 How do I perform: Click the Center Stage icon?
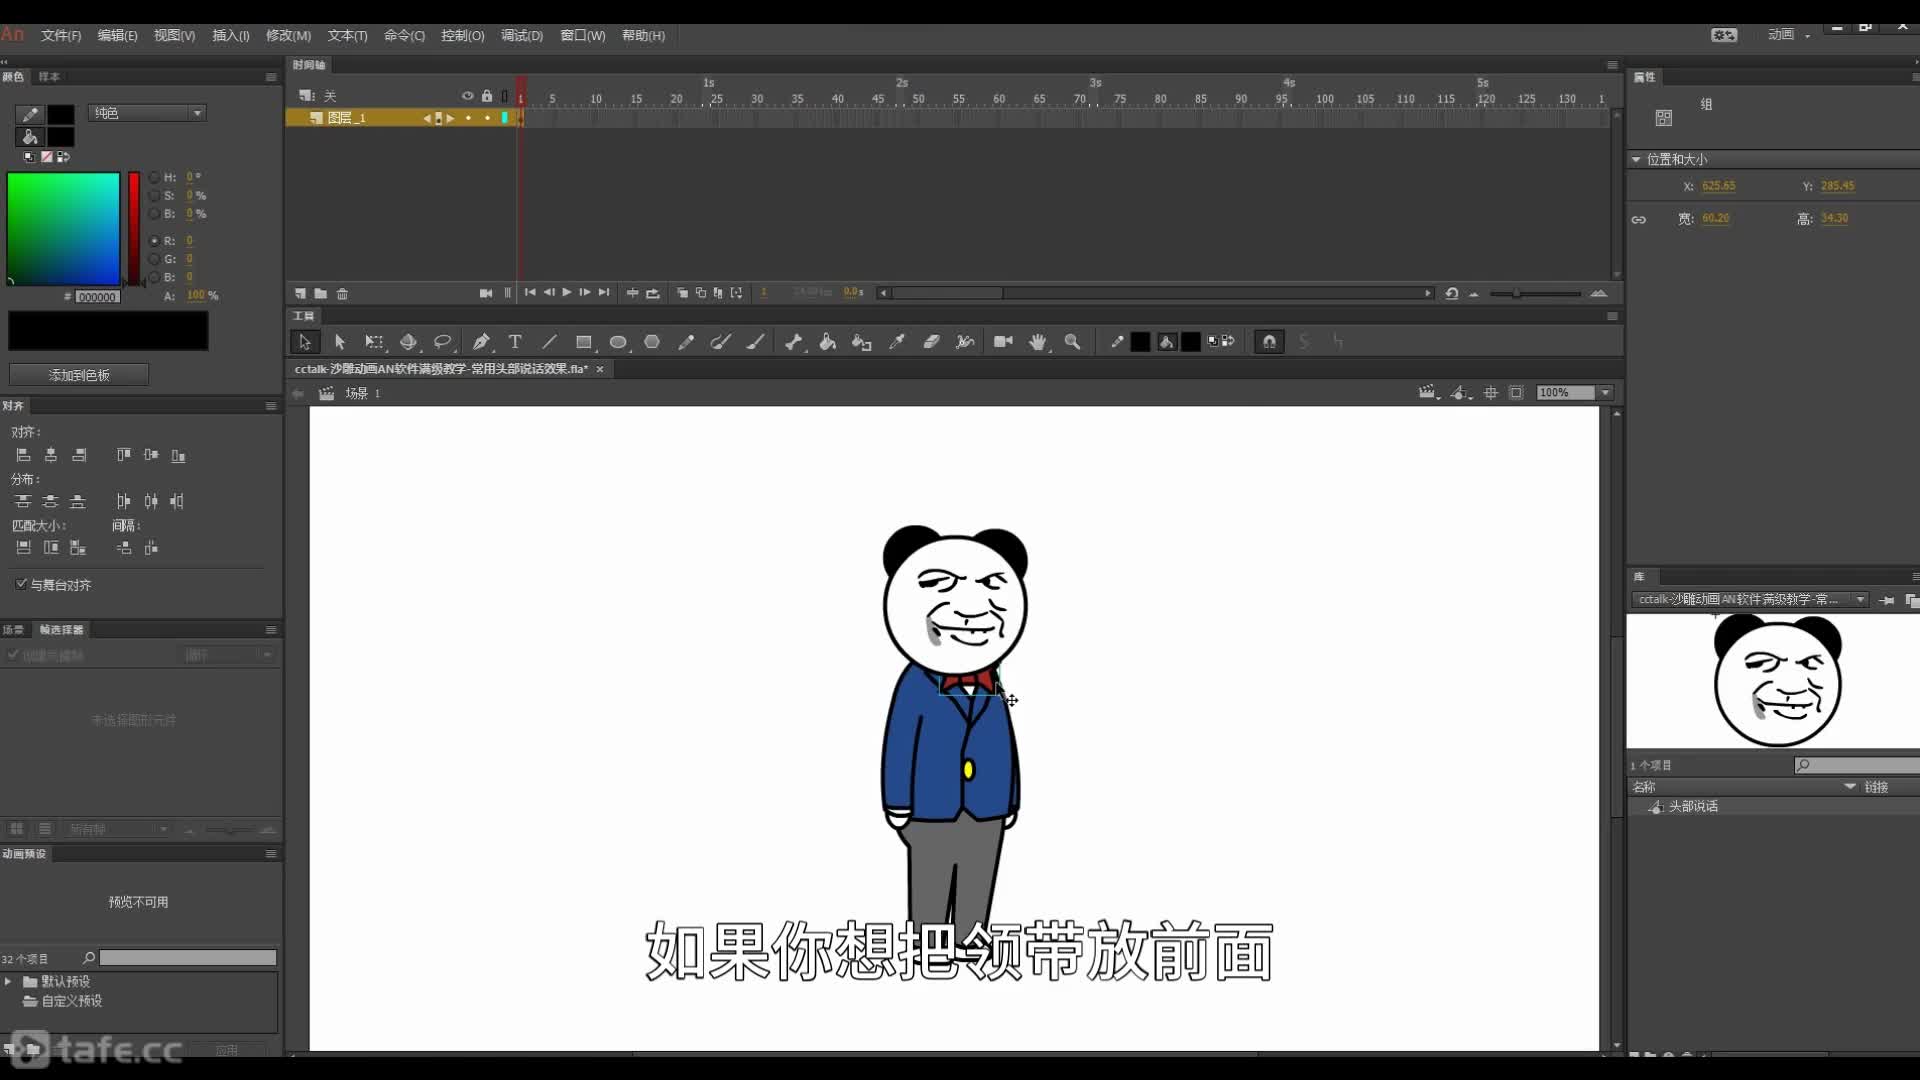pos(1491,393)
